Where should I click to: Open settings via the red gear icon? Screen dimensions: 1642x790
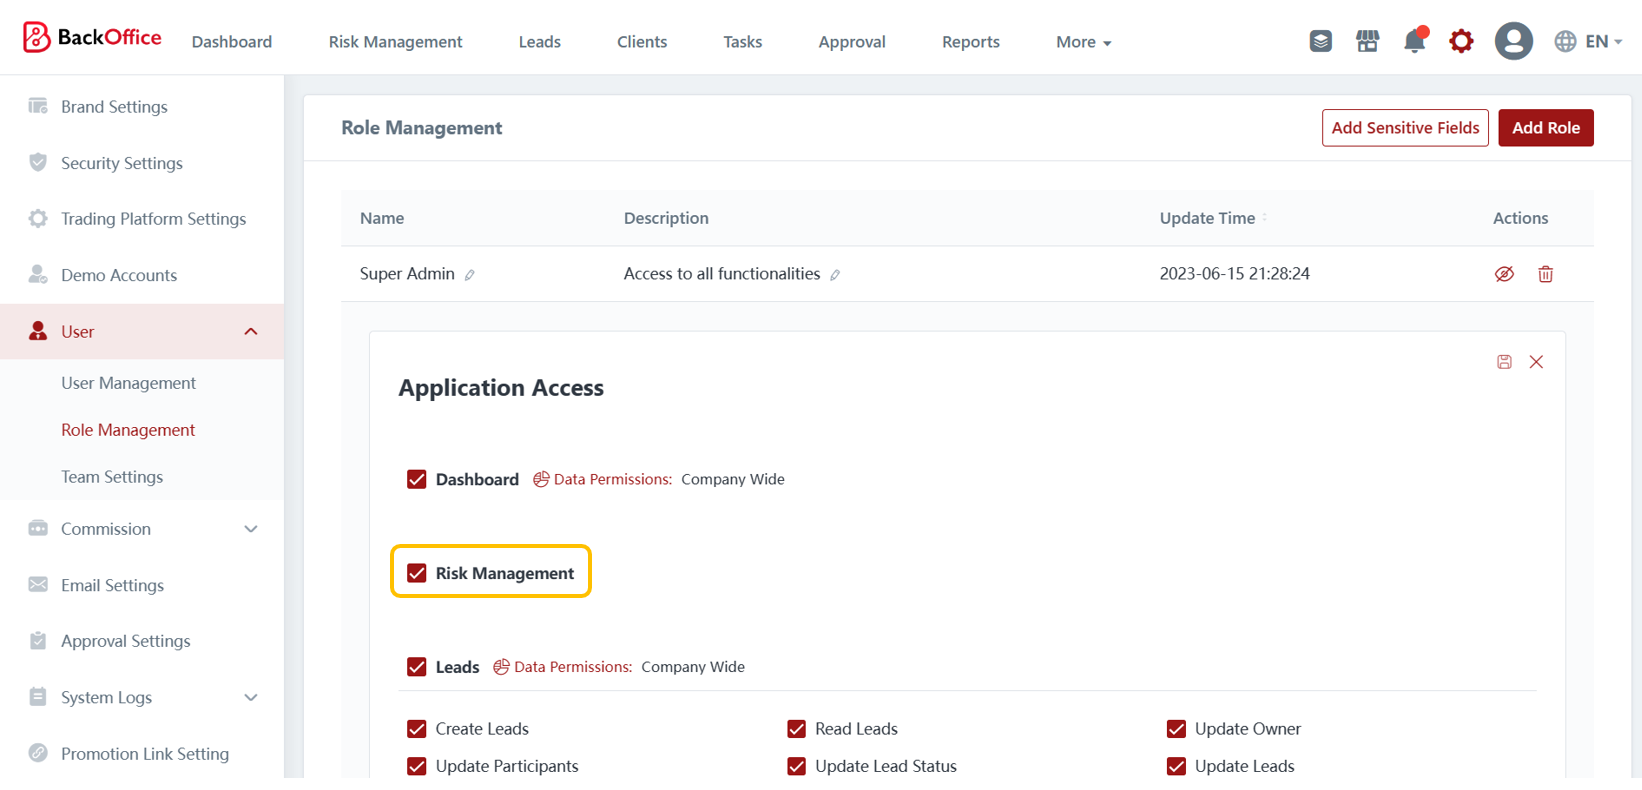1461,41
